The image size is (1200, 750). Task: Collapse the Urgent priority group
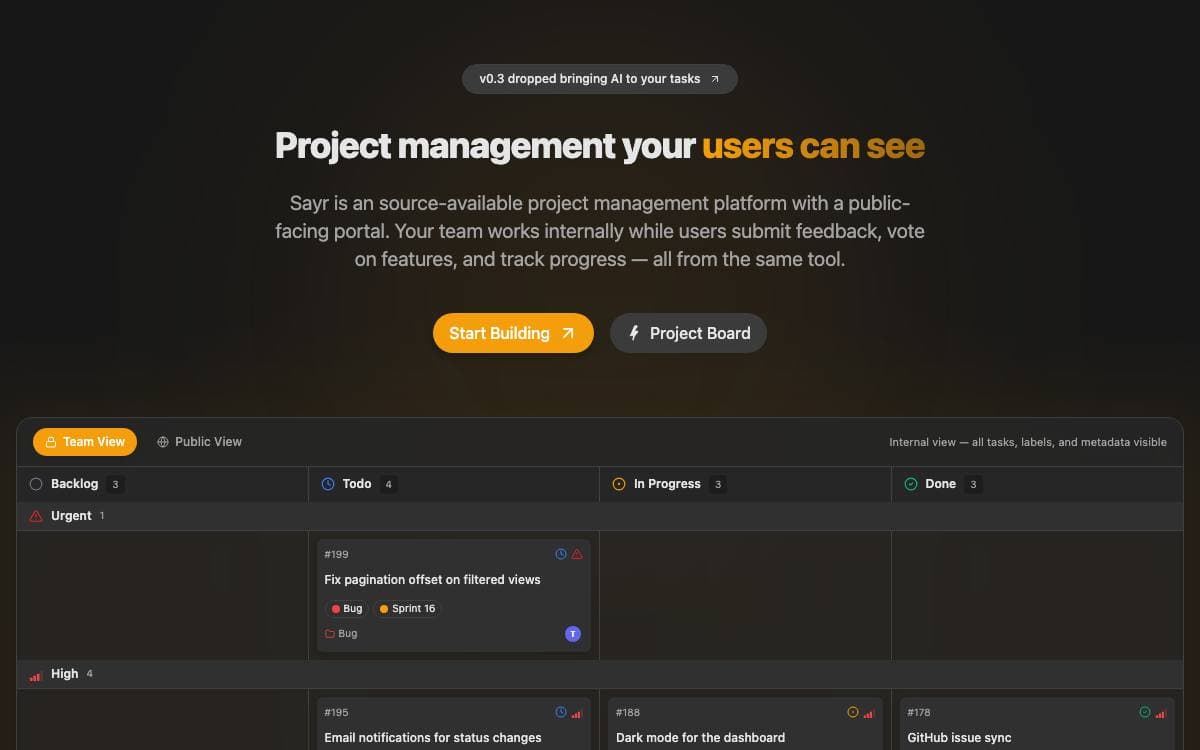[600, 516]
